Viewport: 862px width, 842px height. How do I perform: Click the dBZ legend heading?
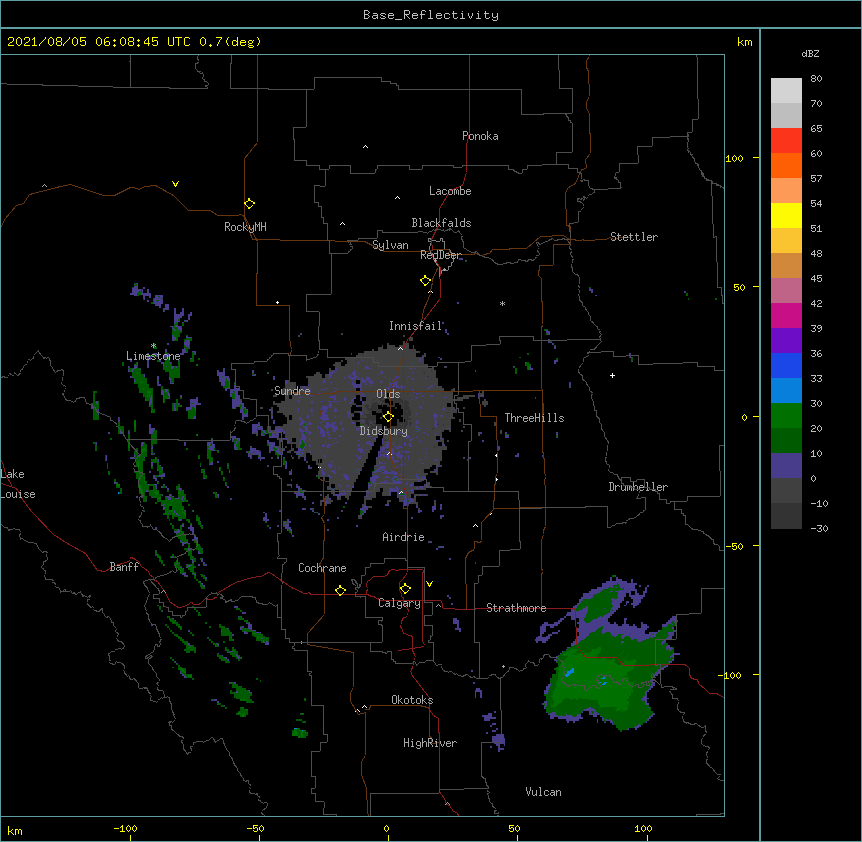coord(810,53)
